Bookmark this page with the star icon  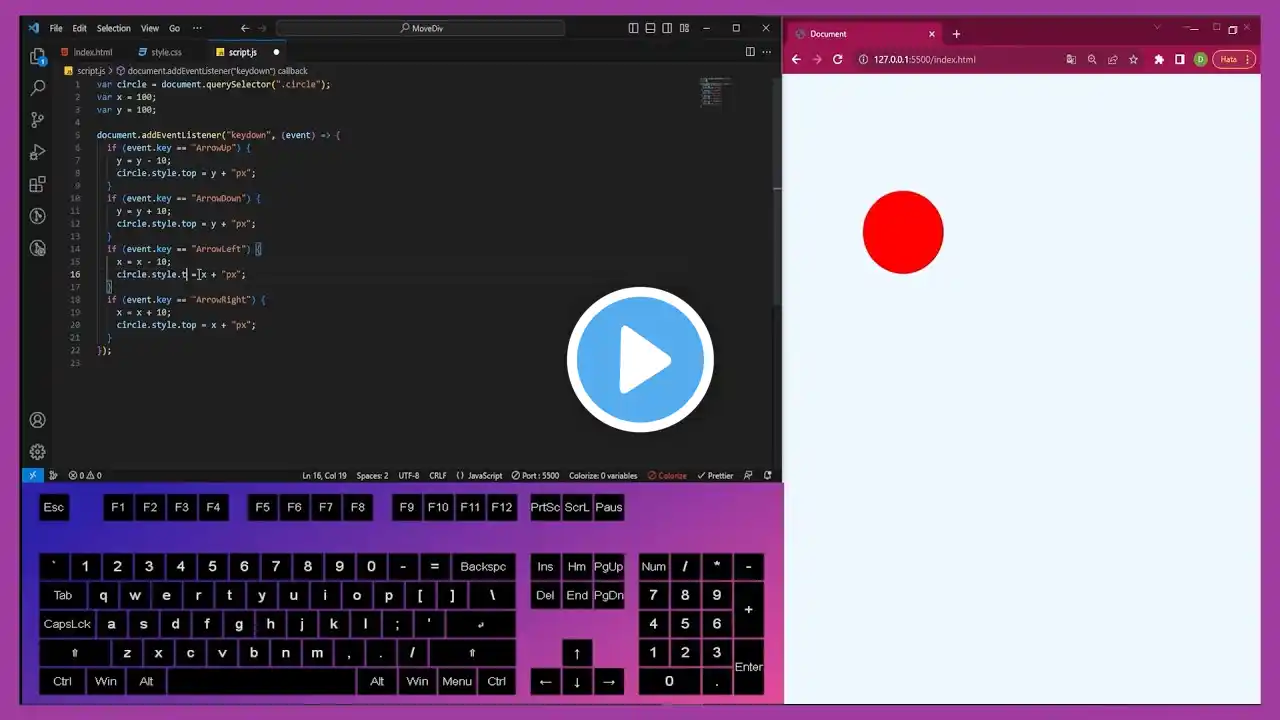point(1133,59)
